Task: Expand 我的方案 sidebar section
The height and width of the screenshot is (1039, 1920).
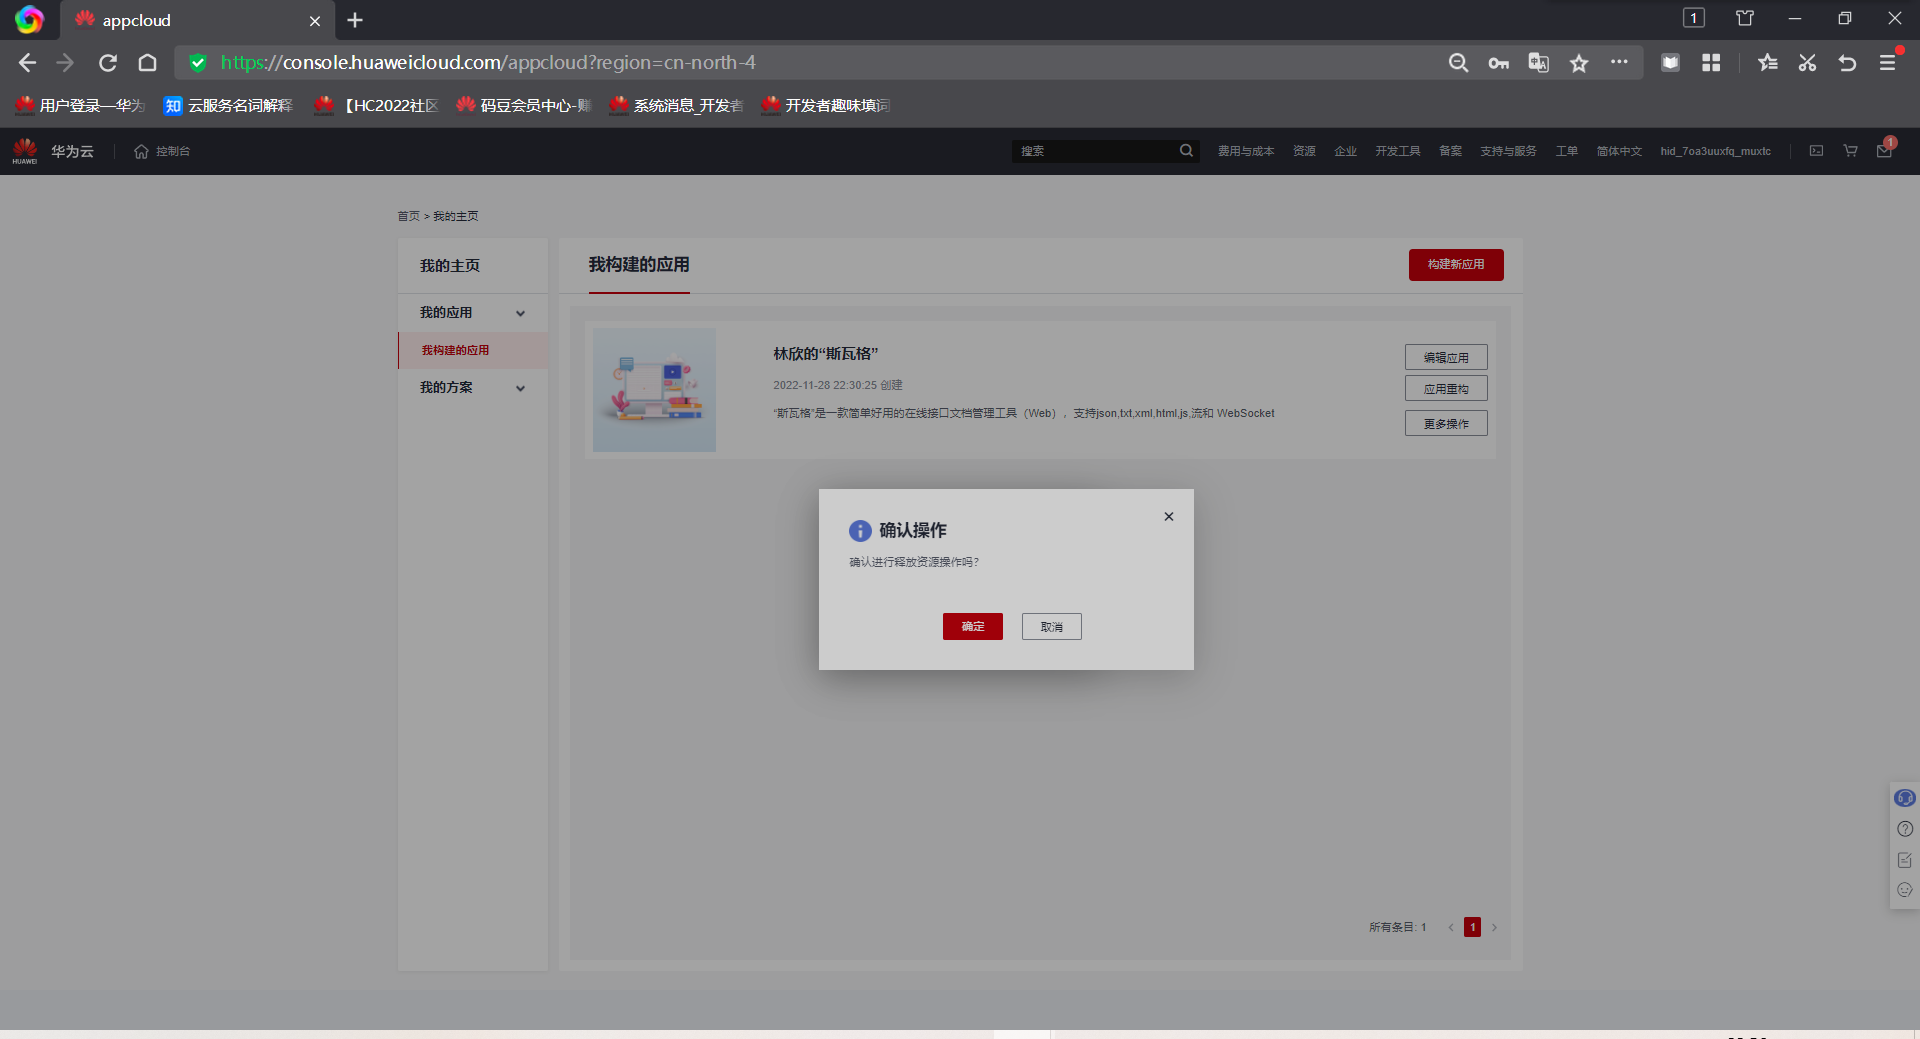Action: click(473, 388)
